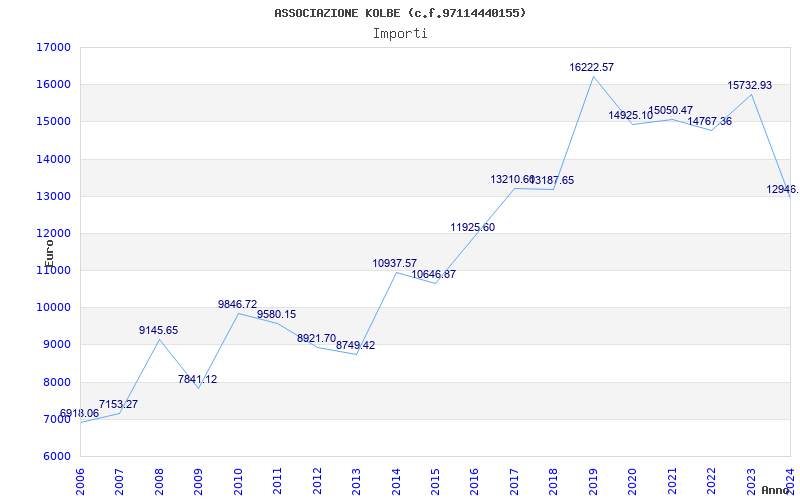800x500 pixels.
Task: Click the 13187.65 data label
Action: [x=552, y=180]
